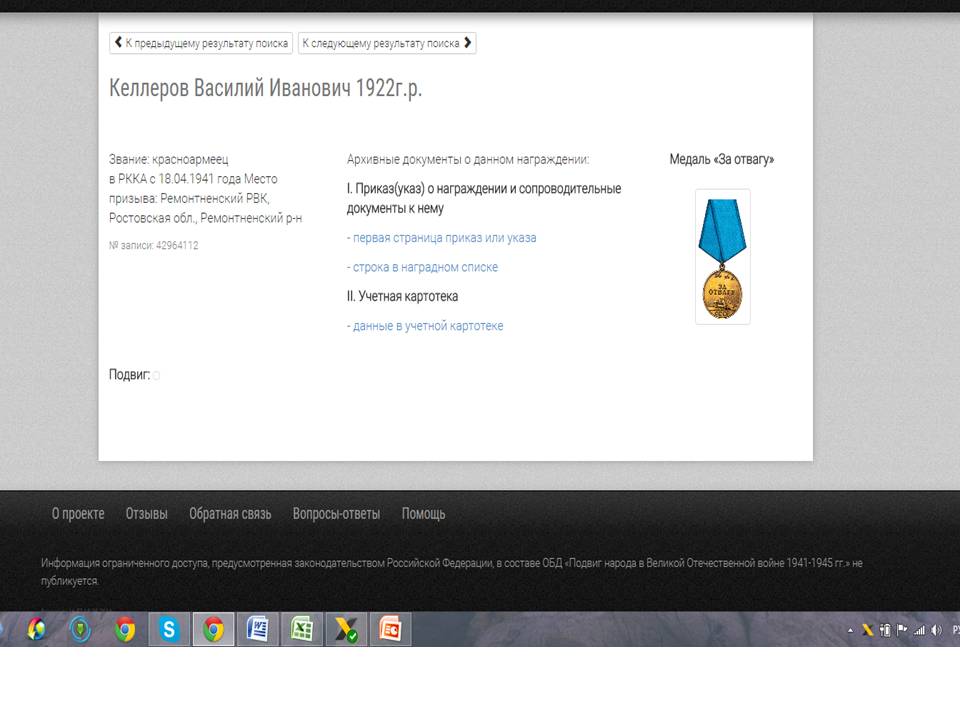Click the volume speaker tray icon
The height and width of the screenshot is (720, 960).
tap(936, 630)
